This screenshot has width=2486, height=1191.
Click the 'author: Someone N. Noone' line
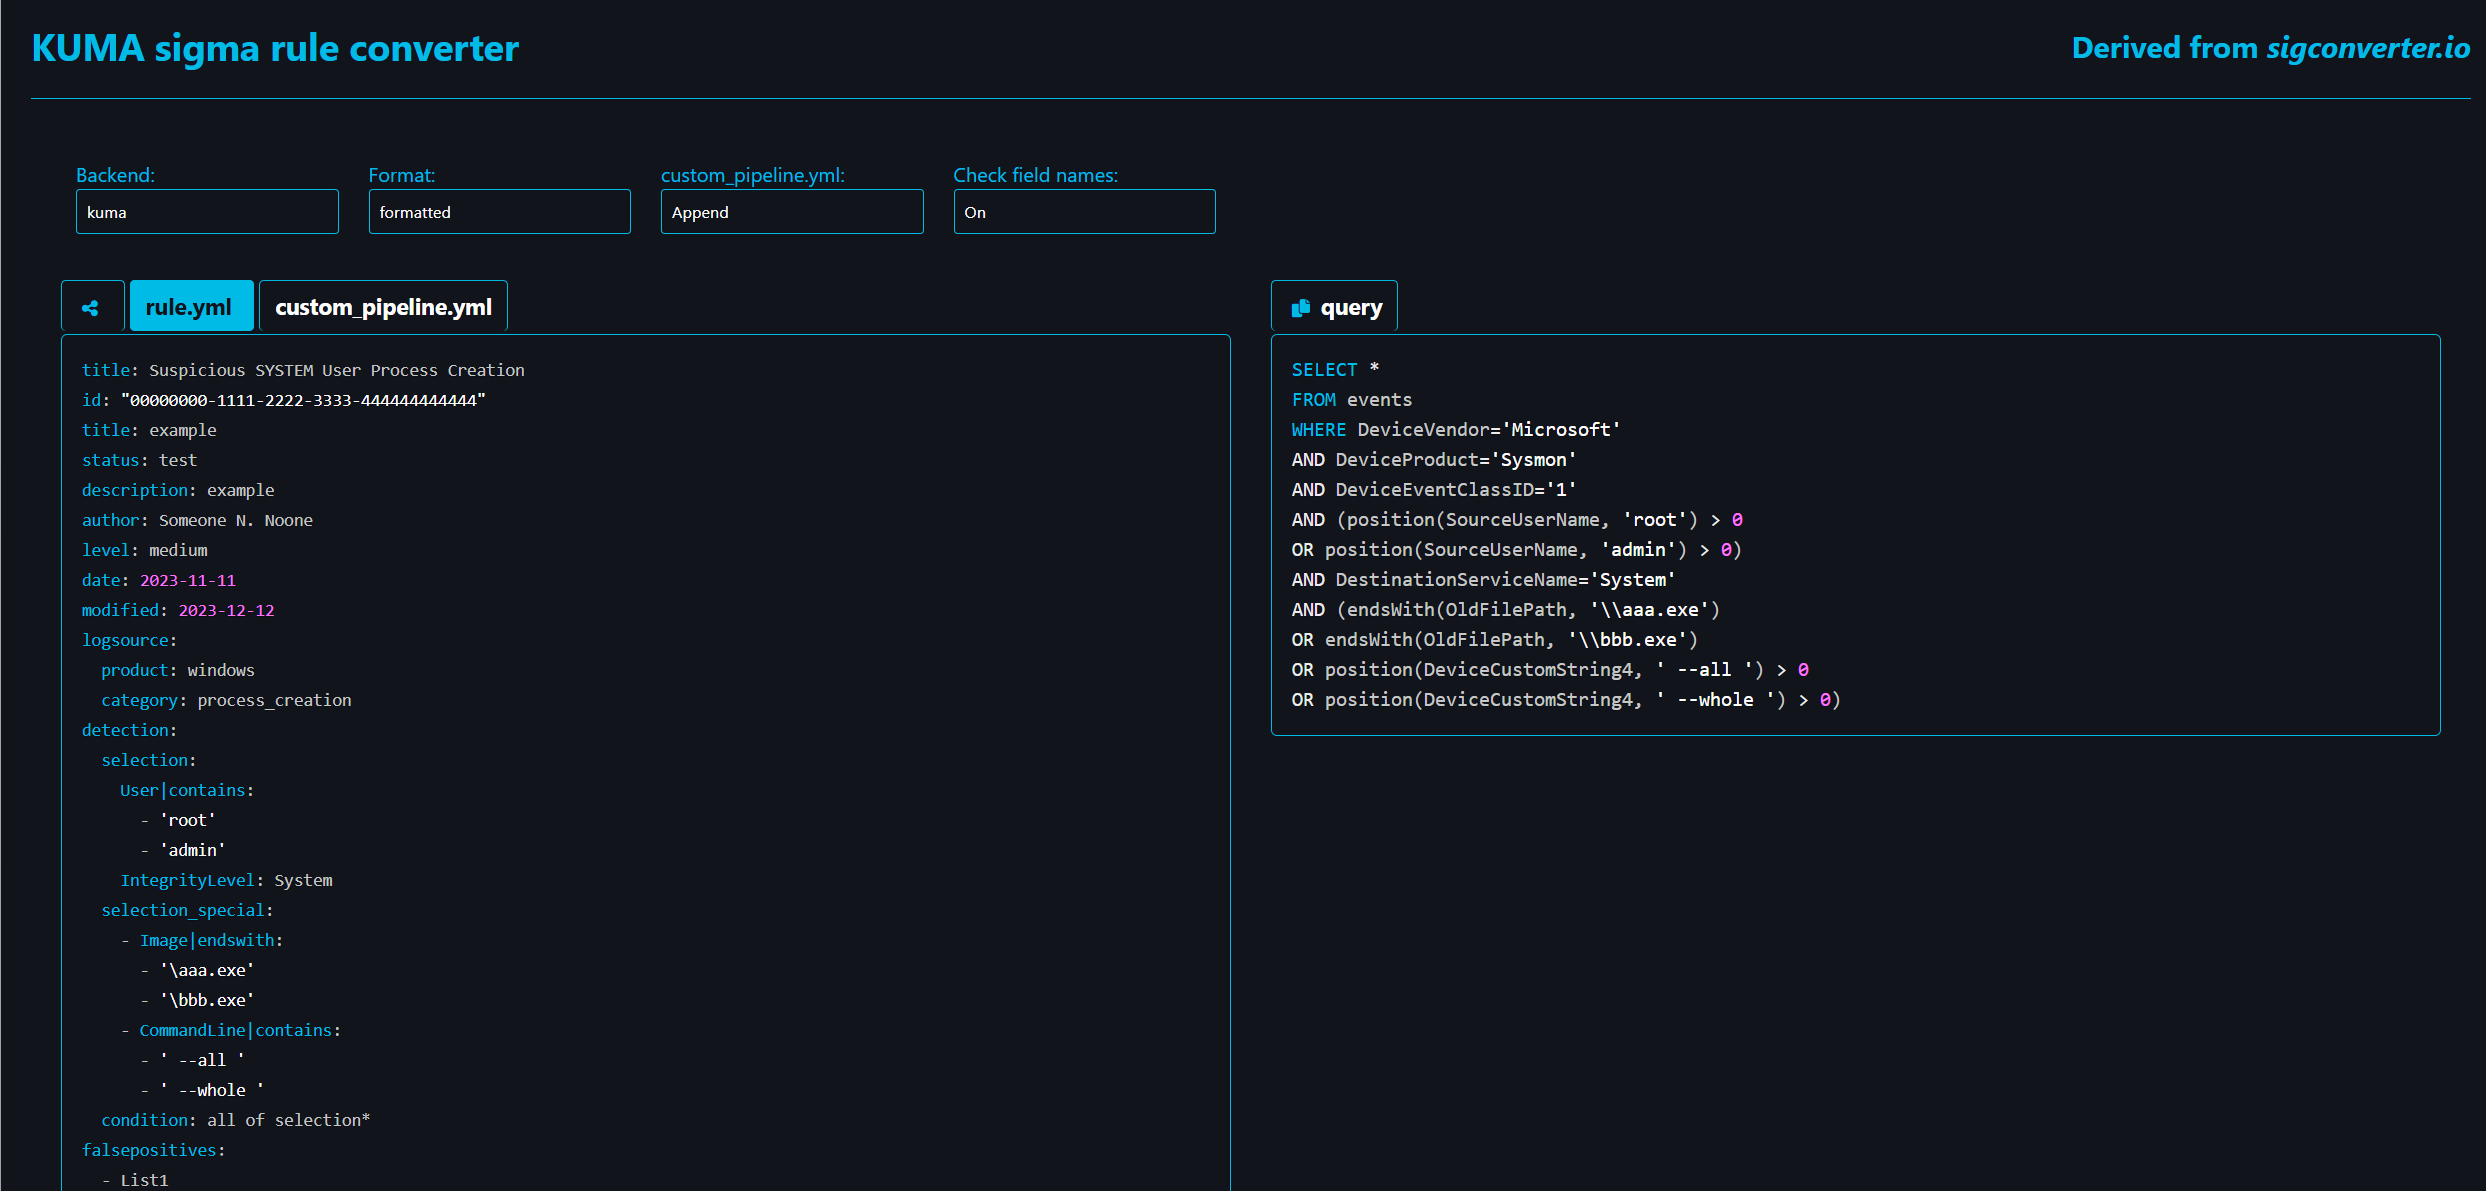click(197, 520)
